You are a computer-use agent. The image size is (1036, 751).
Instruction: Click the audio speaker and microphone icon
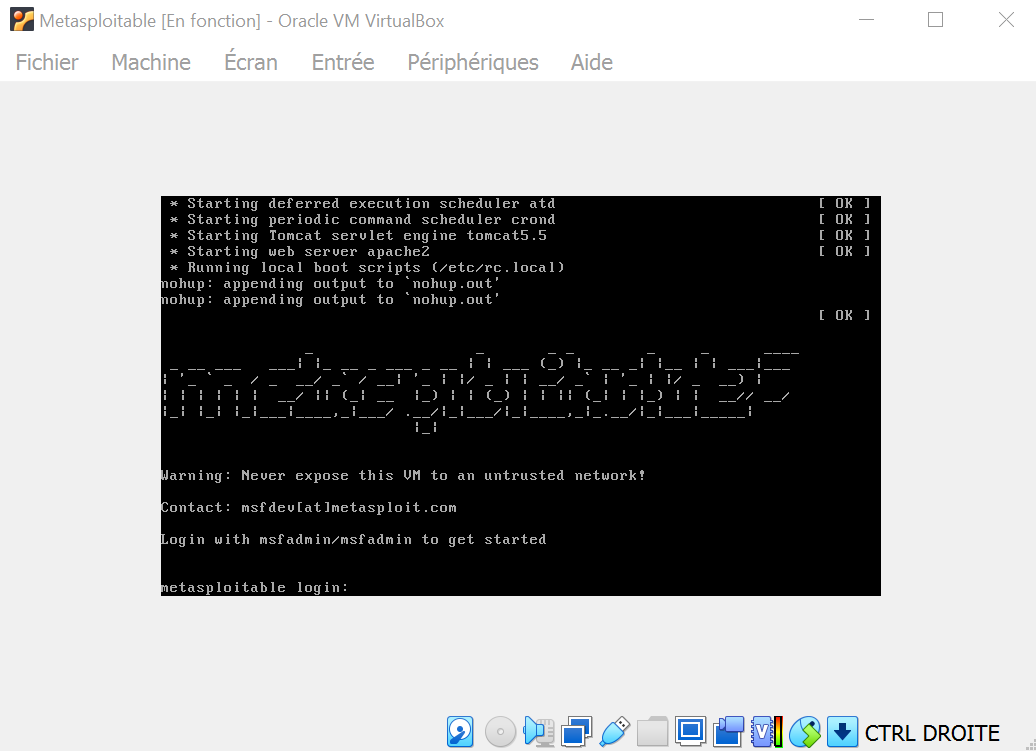tap(539, 732)
